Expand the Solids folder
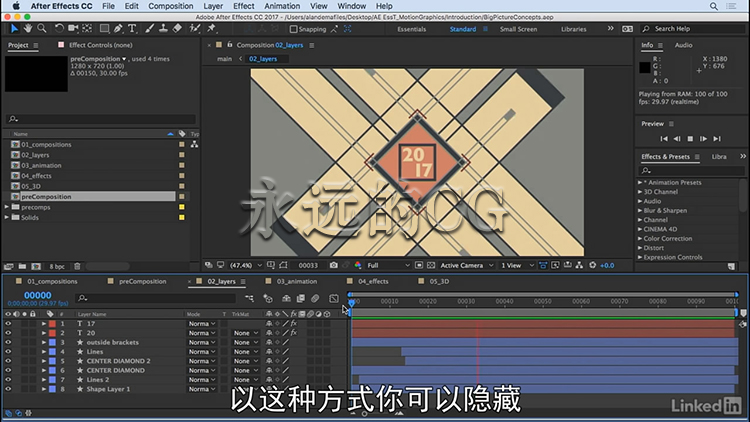Viewport: 750px width, 422px height. (x=7, y=217)
